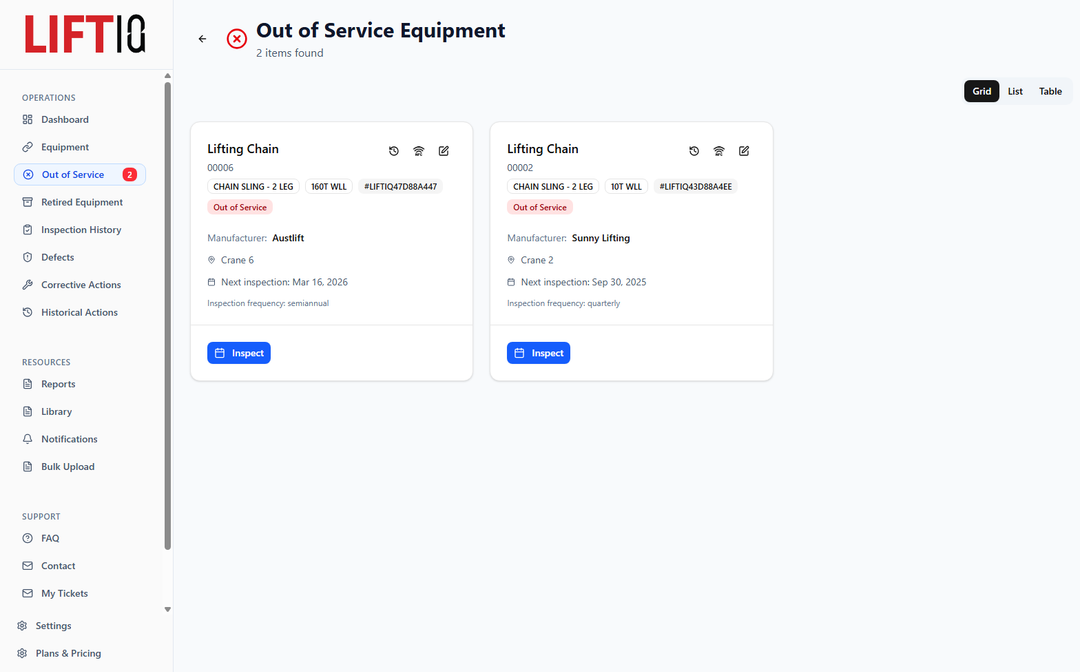Open the Corrective Actions page
The height and width of the screenshot is (672, 1080).
pos(80,285)
